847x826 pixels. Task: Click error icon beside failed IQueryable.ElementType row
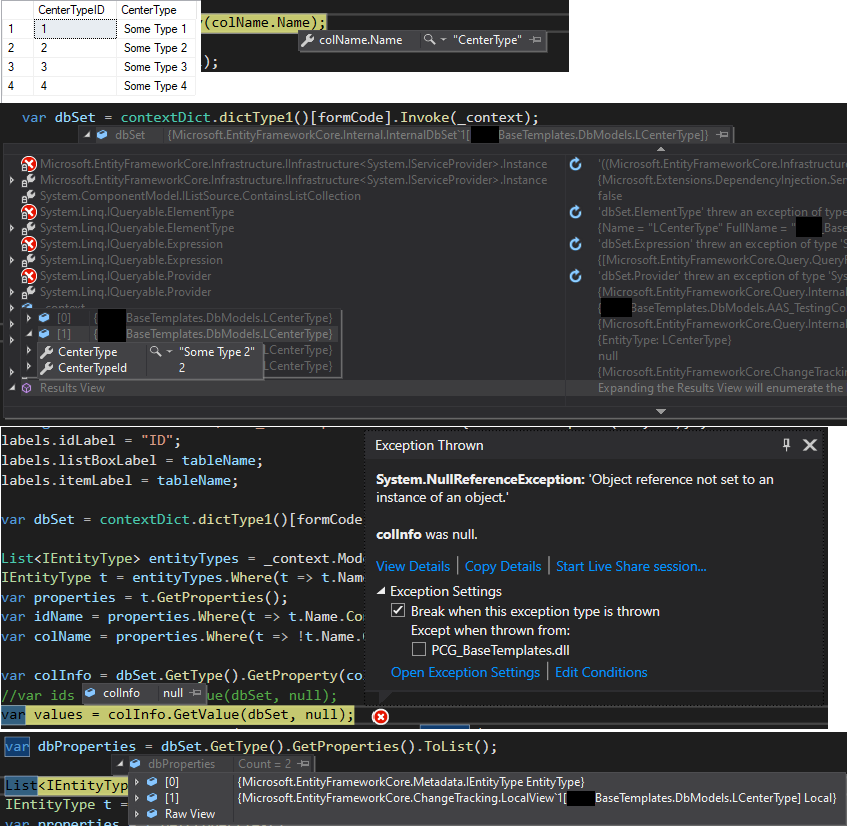(x=29, y=212)
